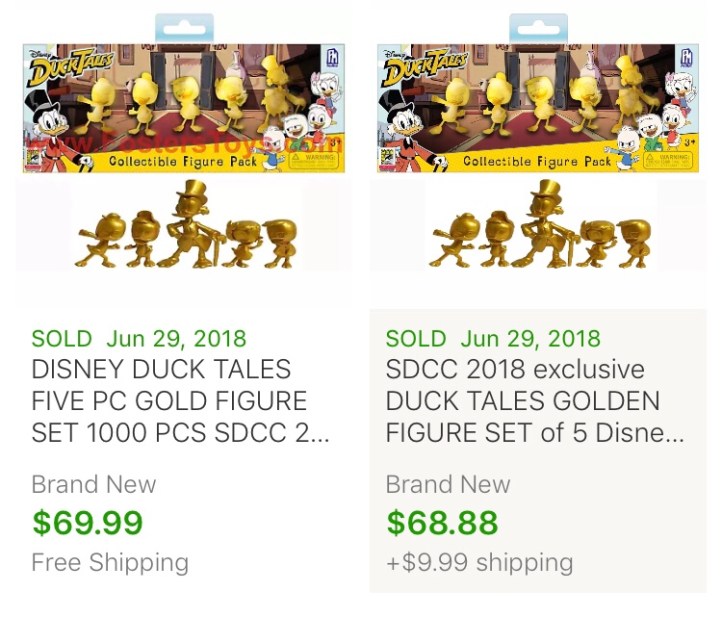Click the $68.88 sold price
Screen dimensions: 722x617
pyautogui.click(x=442, y=522)
